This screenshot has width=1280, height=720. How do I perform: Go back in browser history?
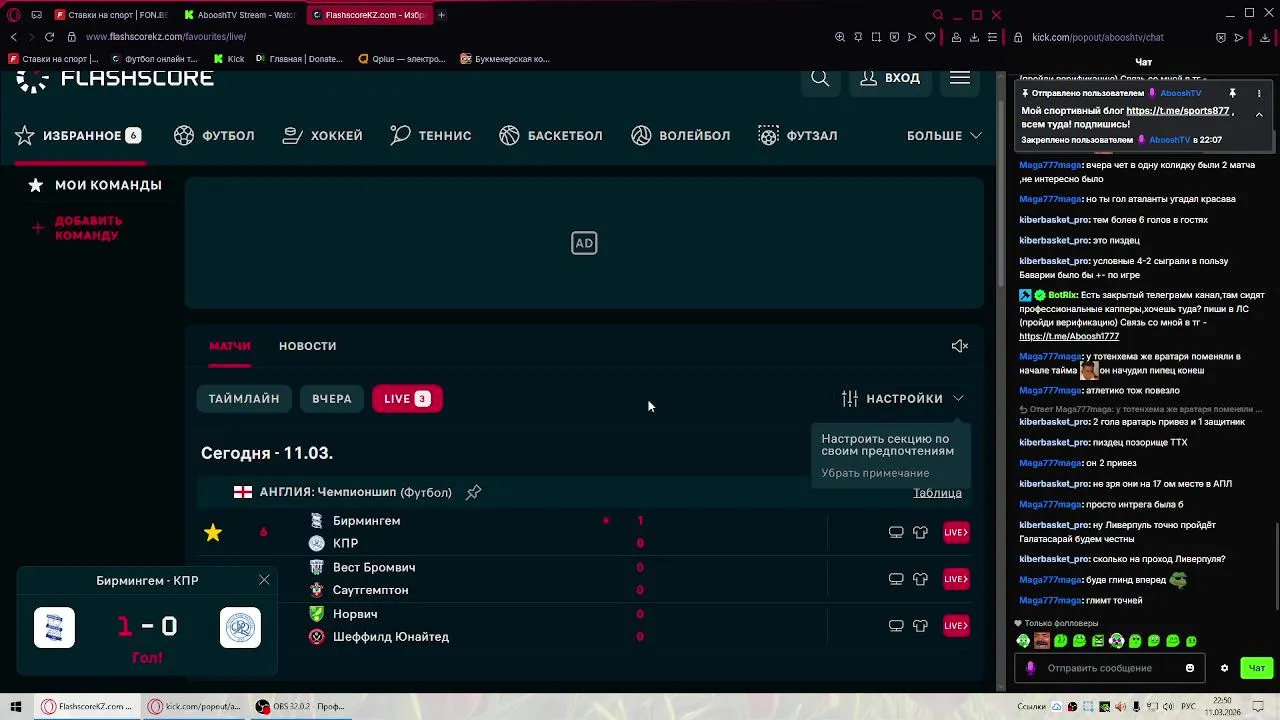coord(13,37)
